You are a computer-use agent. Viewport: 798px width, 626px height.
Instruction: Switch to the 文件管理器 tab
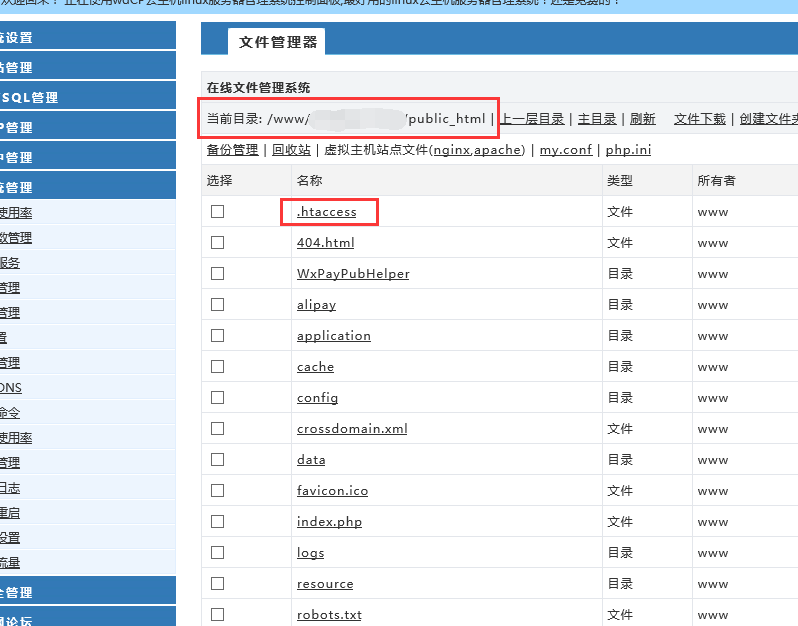coord(277,41)
